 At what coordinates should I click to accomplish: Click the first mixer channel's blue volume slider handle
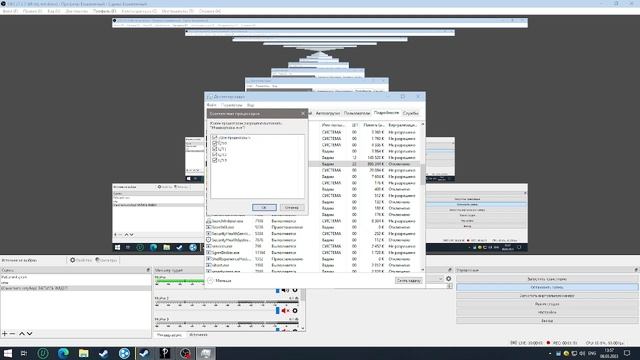[278, 290]
